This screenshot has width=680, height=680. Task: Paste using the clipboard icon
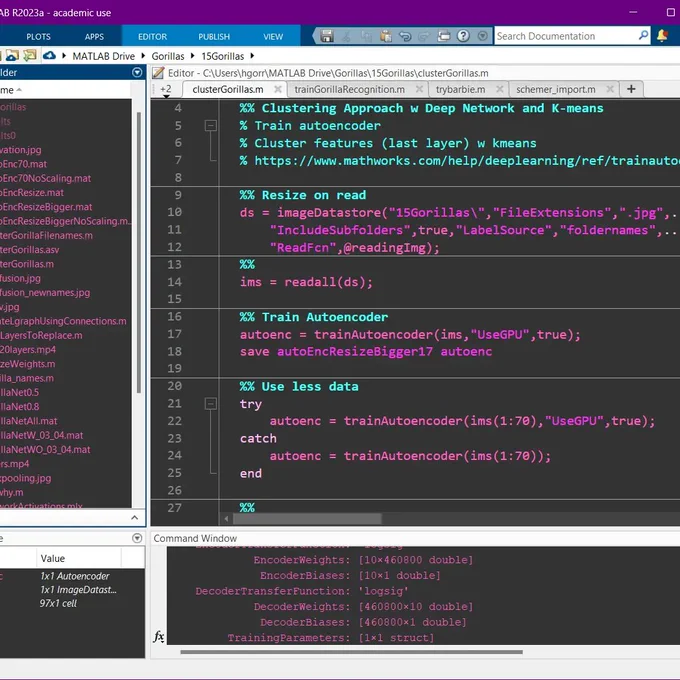(x=386, y=36)
